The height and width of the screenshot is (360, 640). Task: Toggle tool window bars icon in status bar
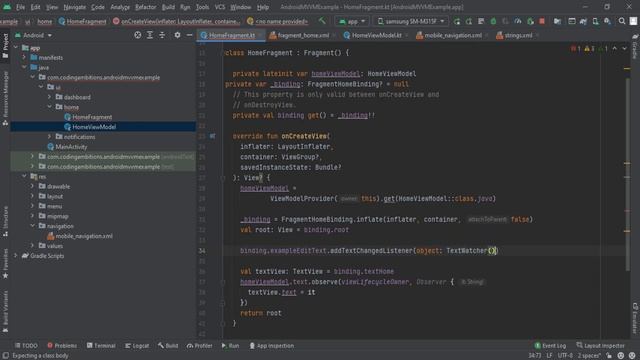point(5,356)
